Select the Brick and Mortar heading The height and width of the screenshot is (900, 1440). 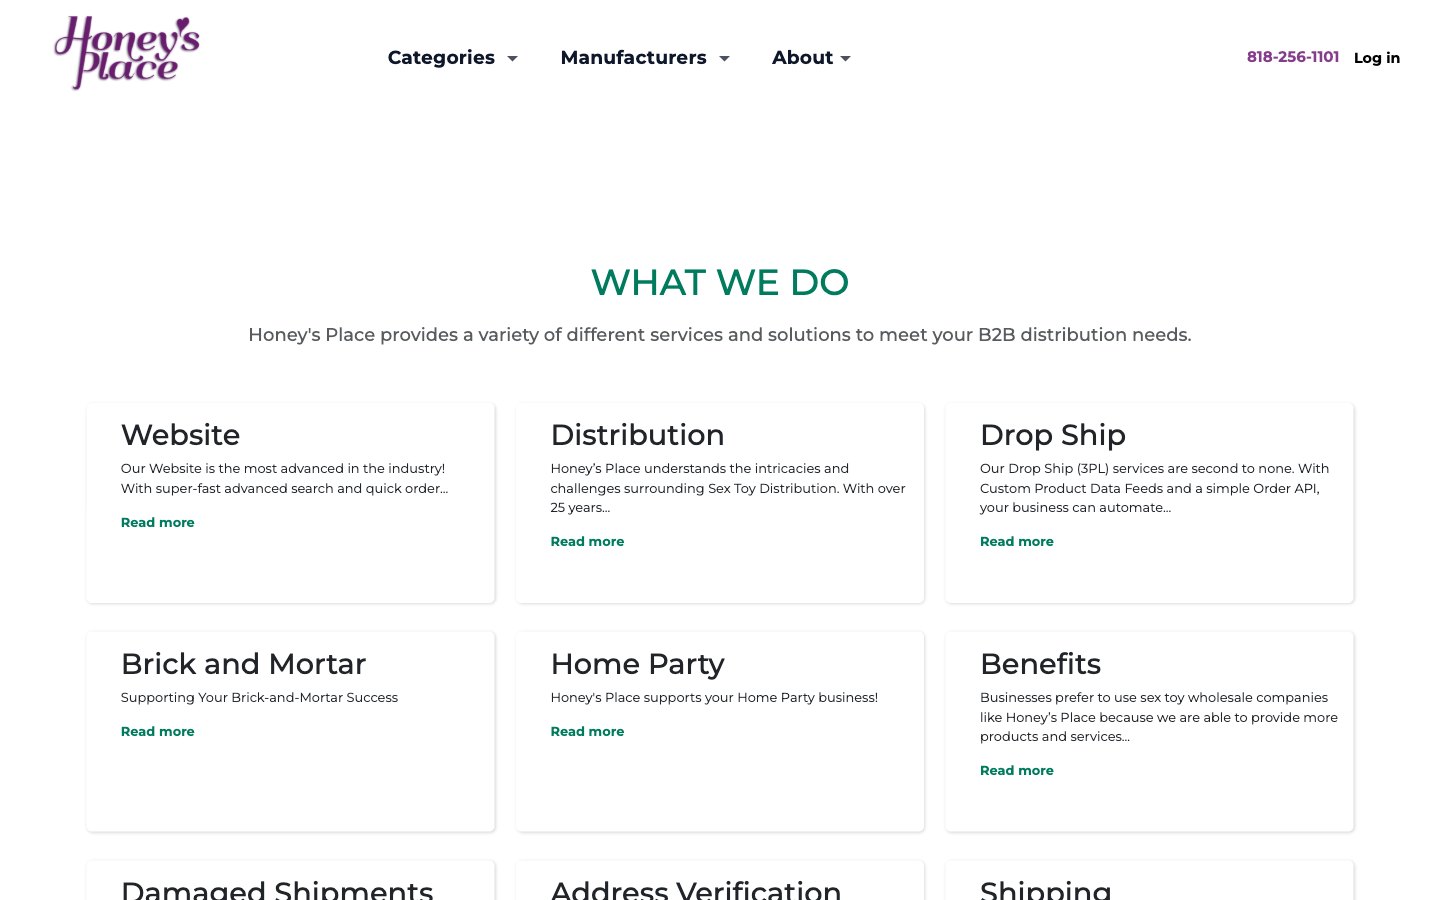(243, 664)
